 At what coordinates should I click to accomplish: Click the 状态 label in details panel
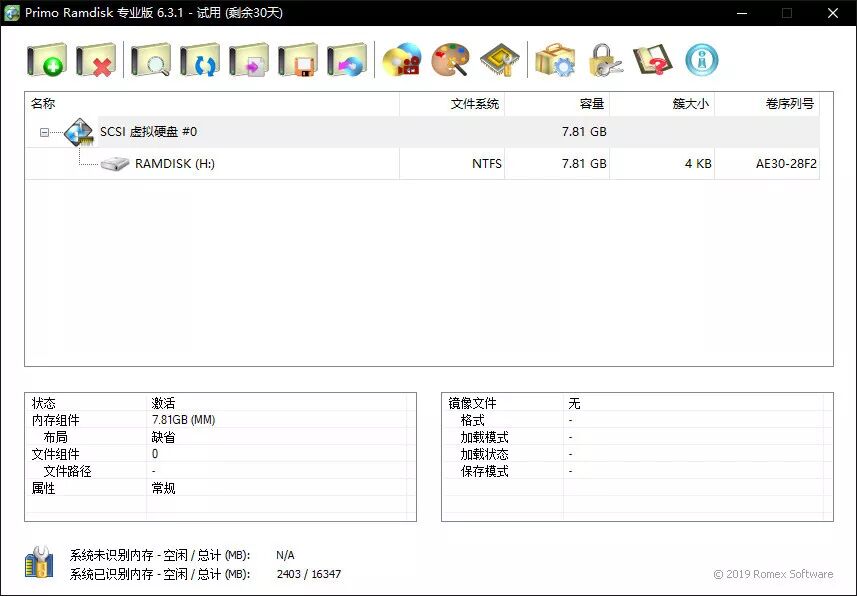point(44,403)
